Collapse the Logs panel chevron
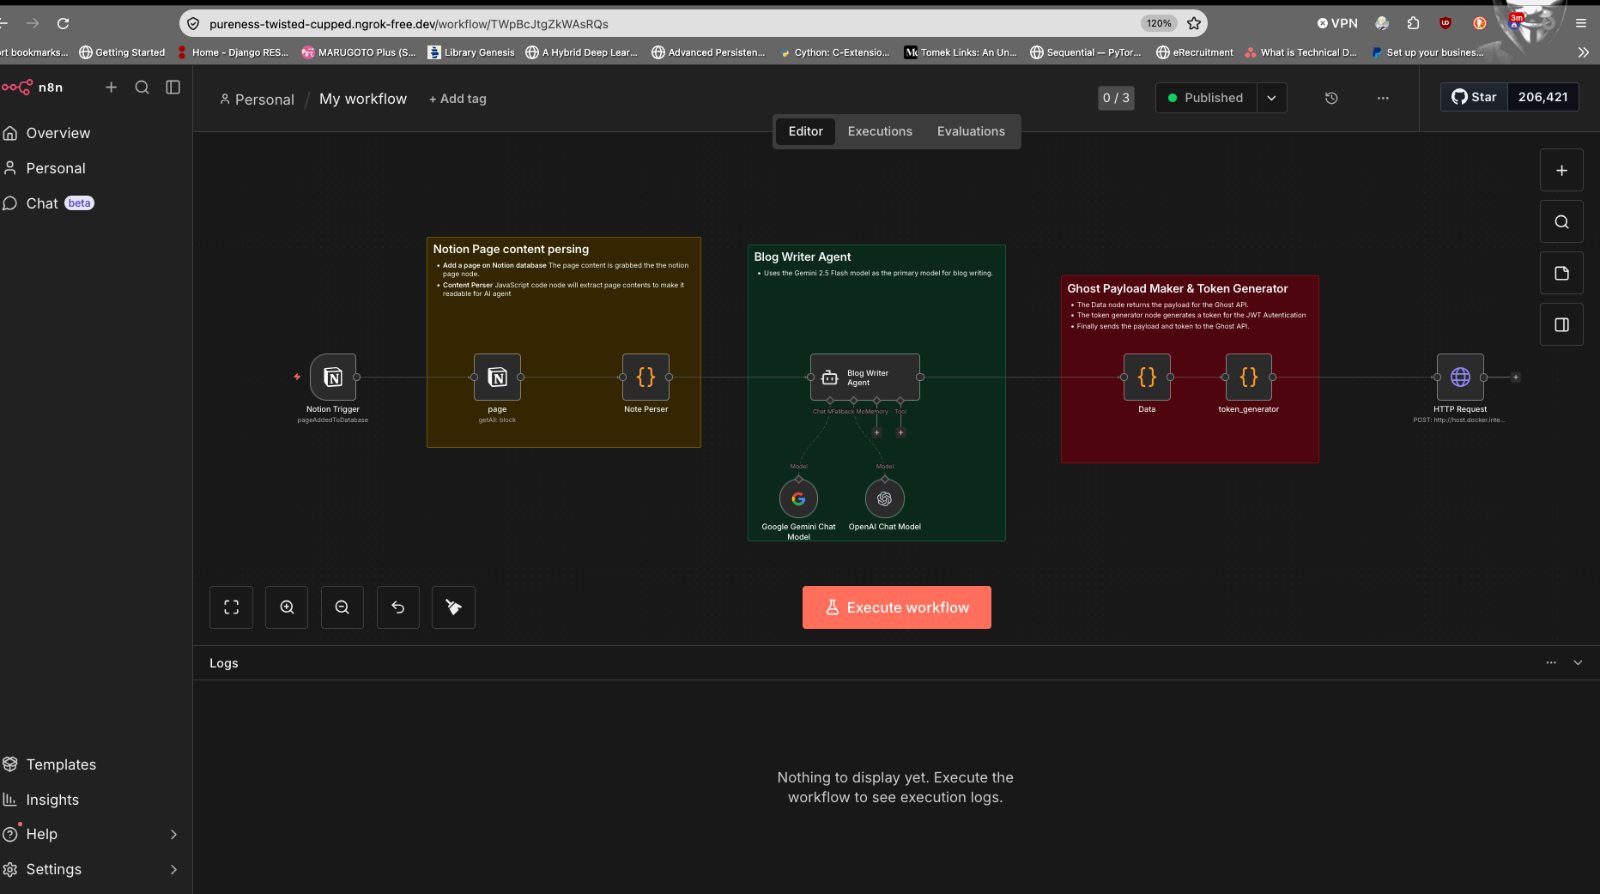Image resolution: width=1600 pixels, height=894 pixels. pyautogui.click(x=1578, y=662)
